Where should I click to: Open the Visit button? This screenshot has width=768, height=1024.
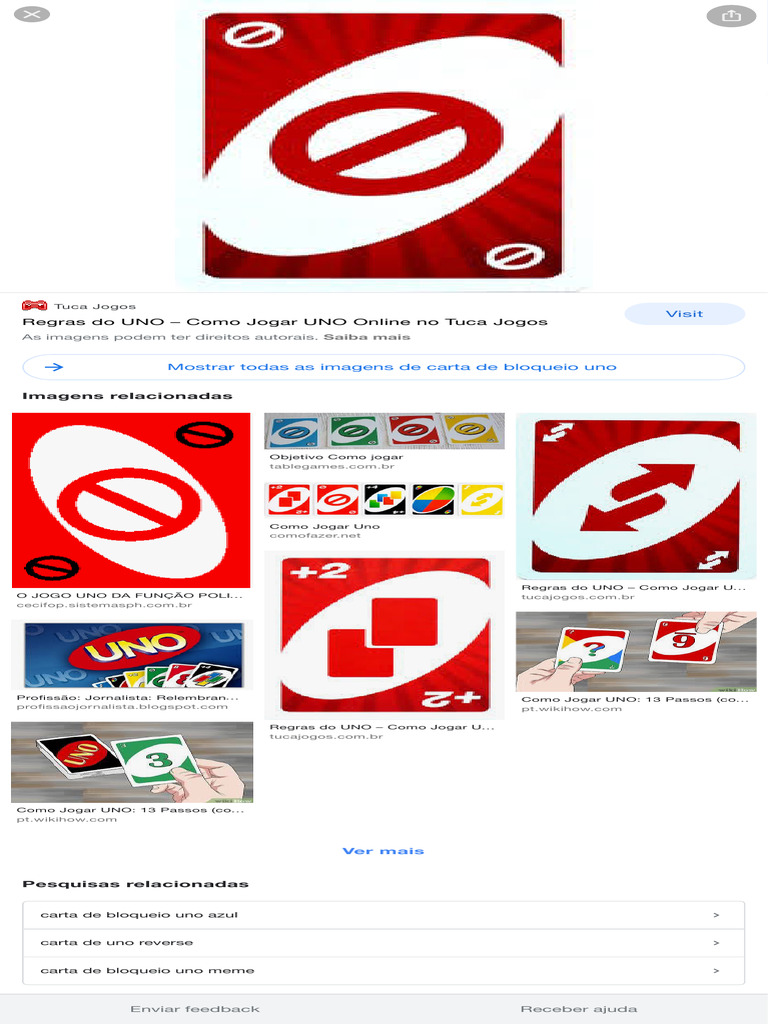[684, 314]
